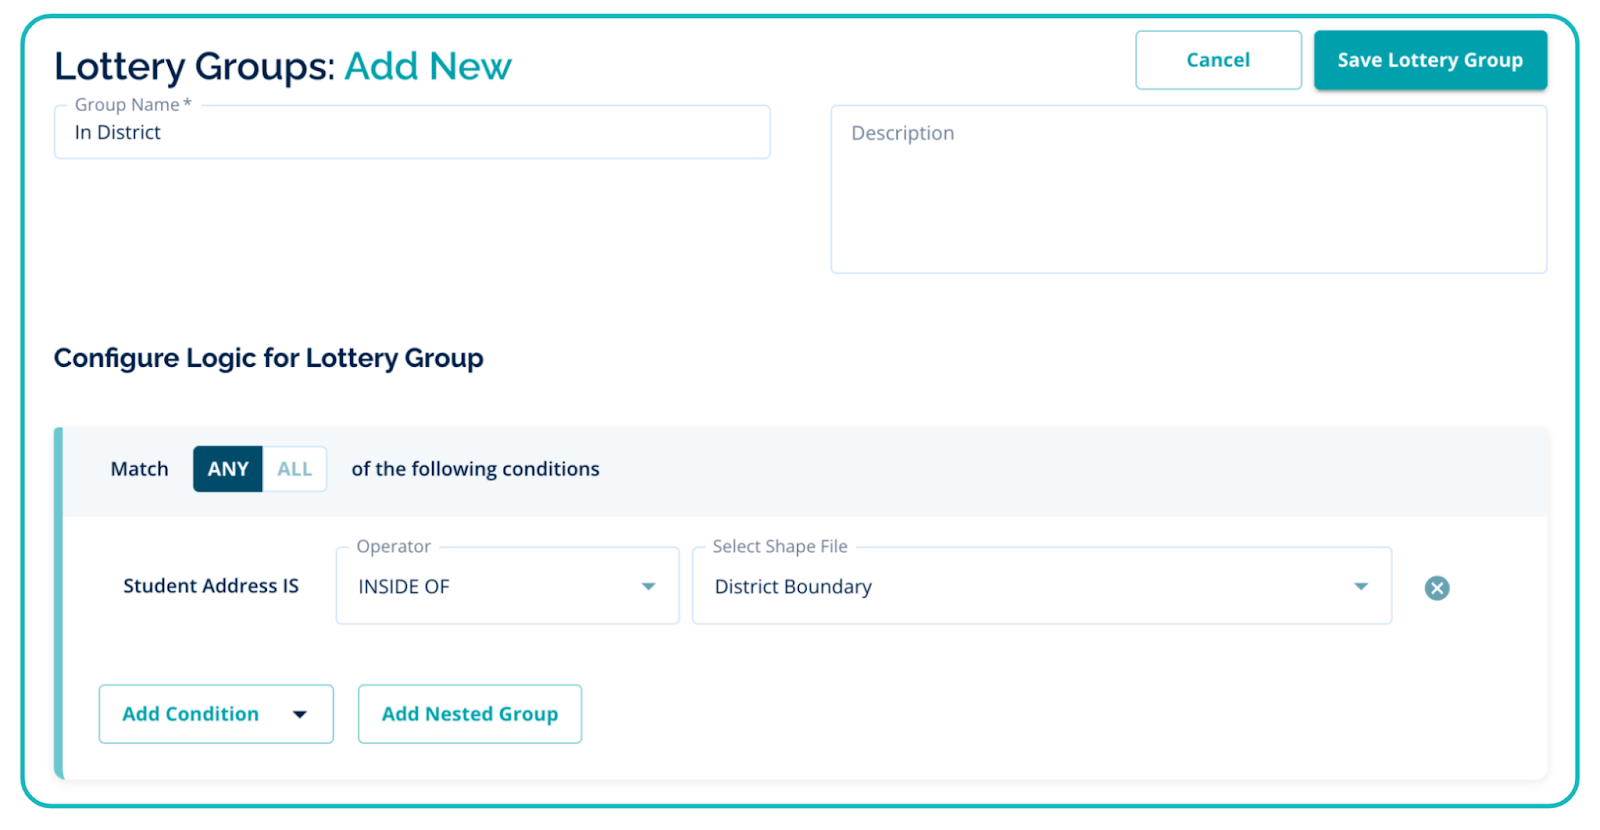Click the Configure Logic for Lottery Group heading
The image size is (1600, 830).
pyautogui.click(x=268, y=358)
